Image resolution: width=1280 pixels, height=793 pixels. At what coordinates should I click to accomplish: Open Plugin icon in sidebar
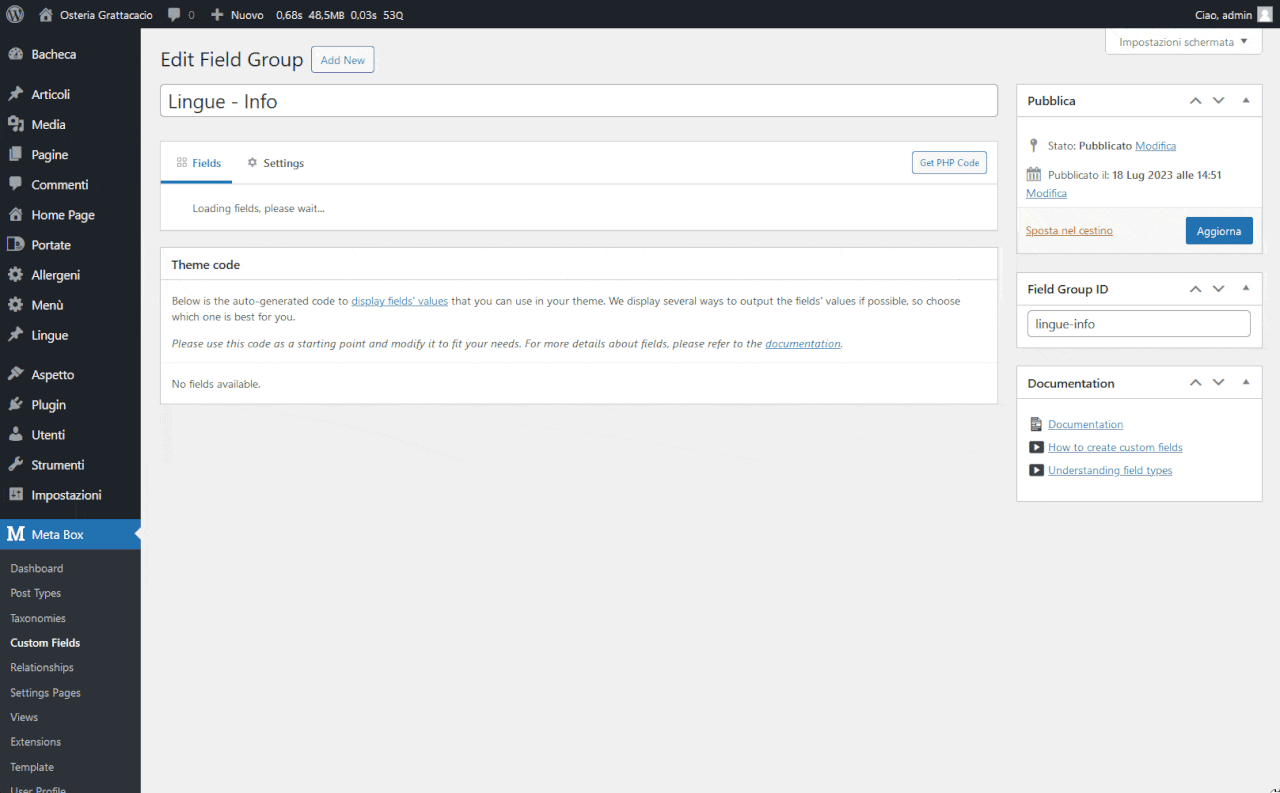[15, 405]
